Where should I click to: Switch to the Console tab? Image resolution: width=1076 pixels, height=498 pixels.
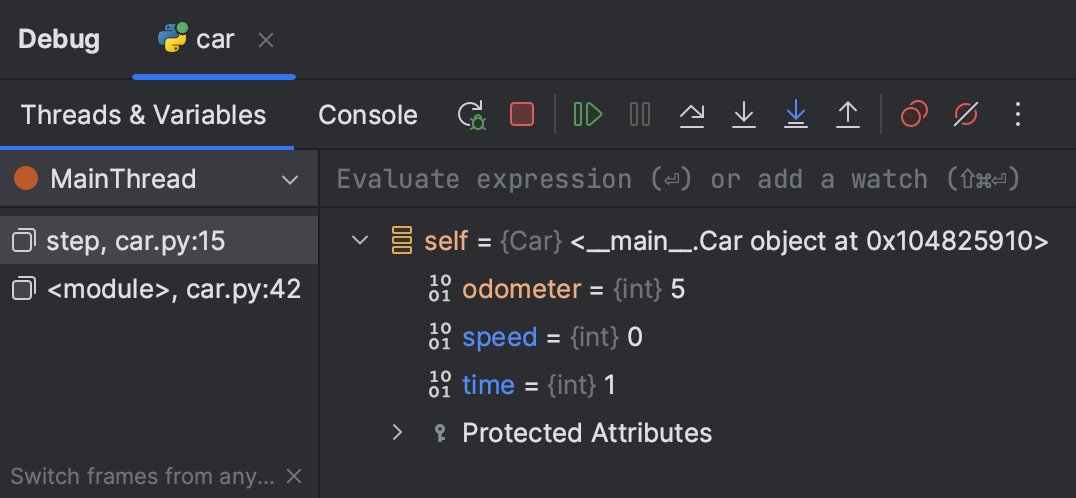tap(368, 115)
